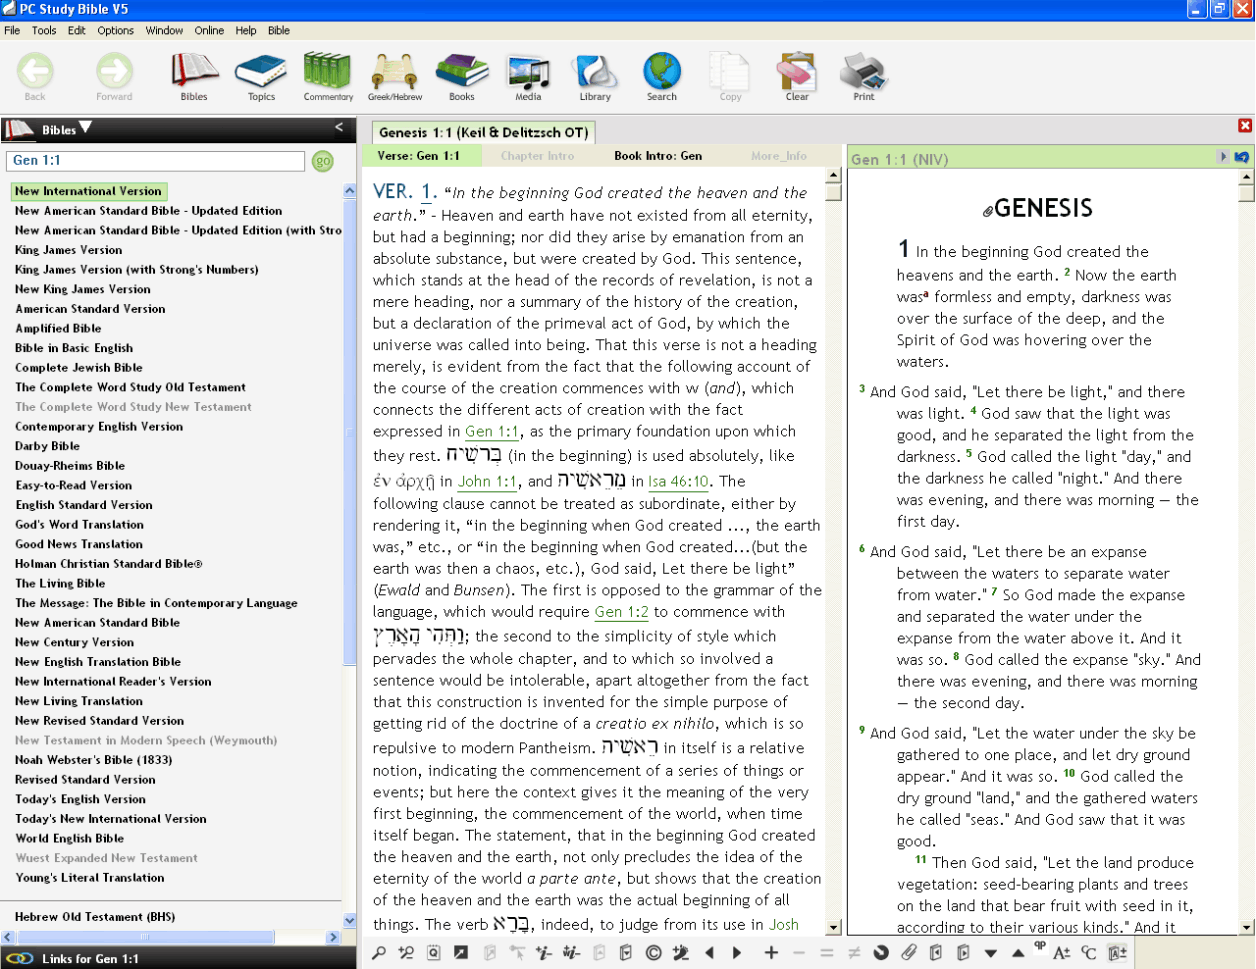Click the Print icon
This screenshot has height=969, width=1256.
864,77
